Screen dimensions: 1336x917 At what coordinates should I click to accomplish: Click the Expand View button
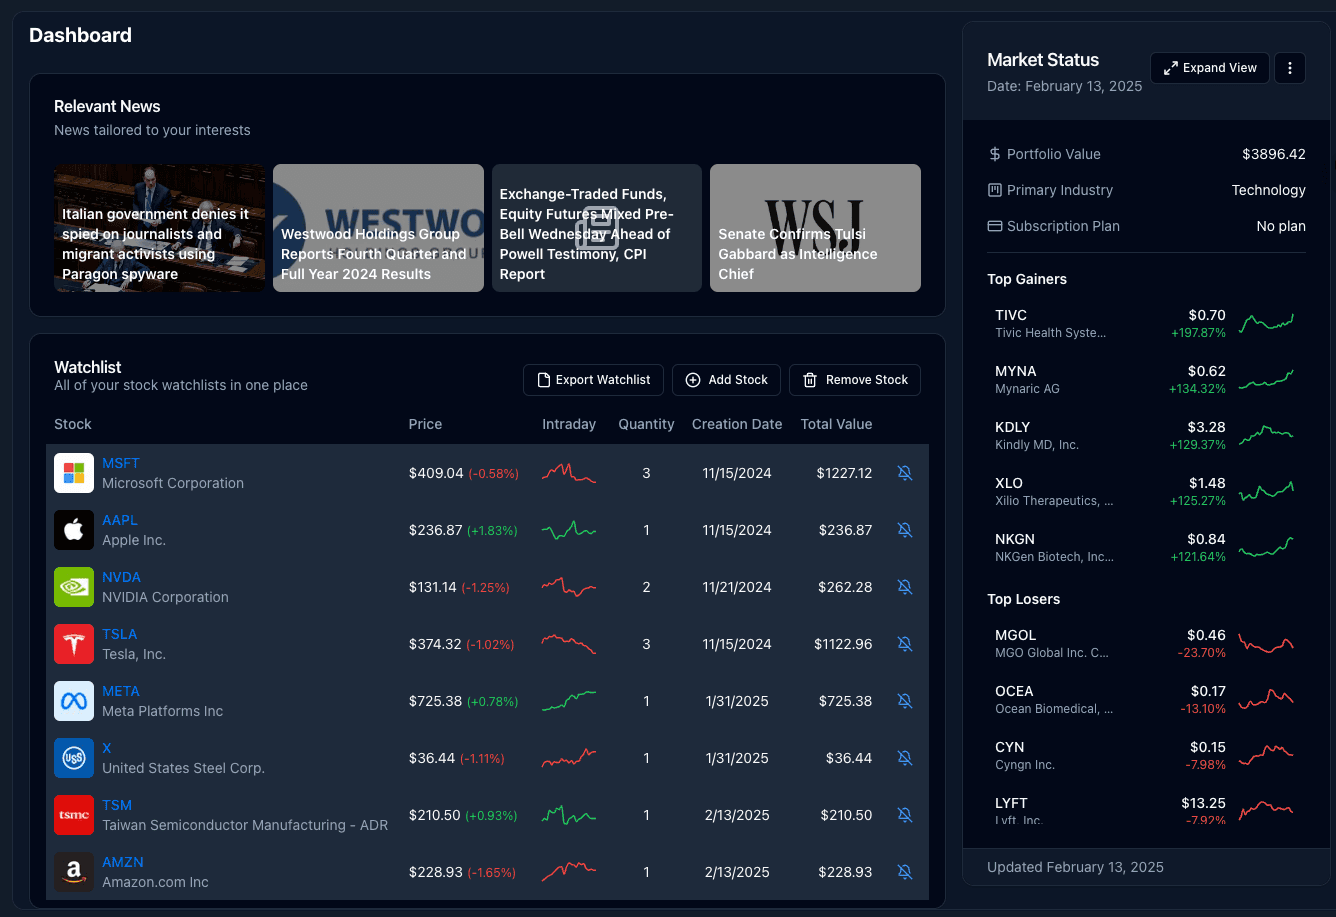point(1210,68)
